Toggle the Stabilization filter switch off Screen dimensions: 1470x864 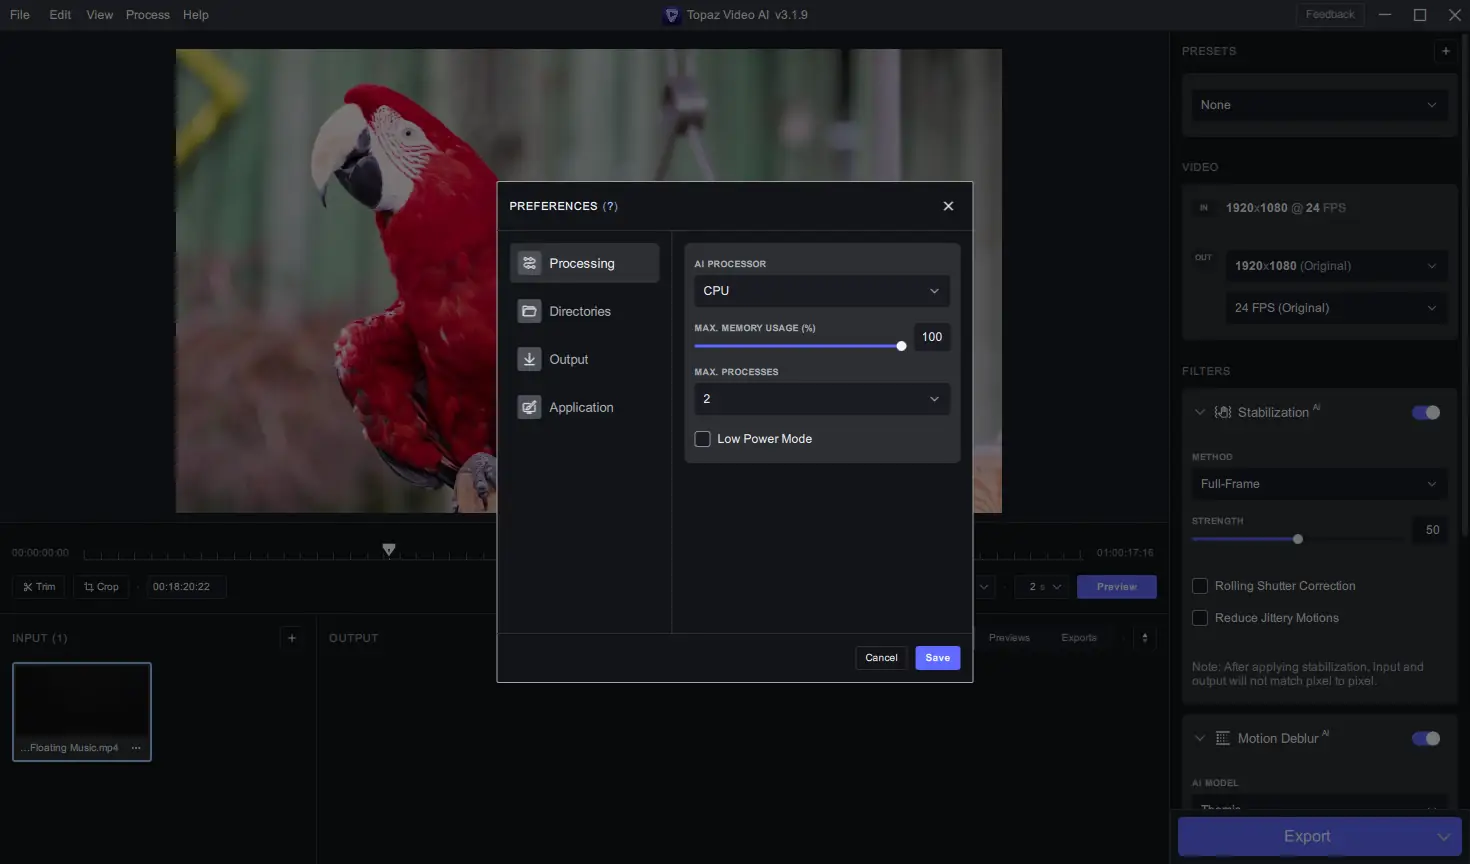(1426, 412)
